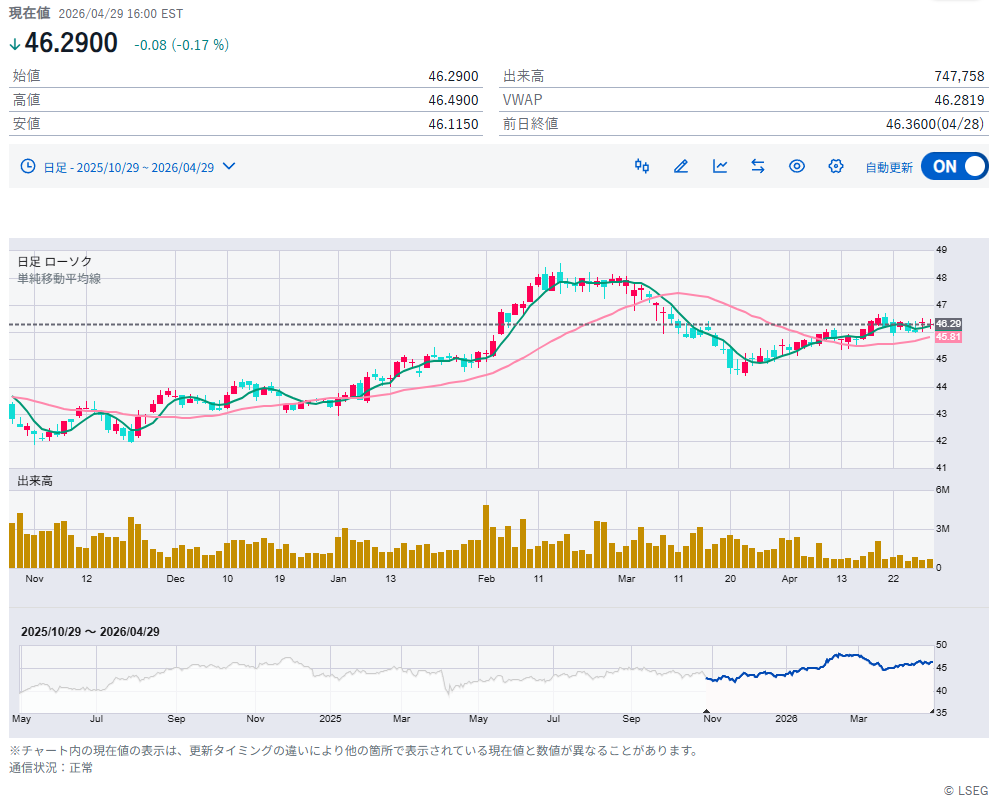Click the blue section of navigator chart
The image size is (998, 804).
click(820, 668)
